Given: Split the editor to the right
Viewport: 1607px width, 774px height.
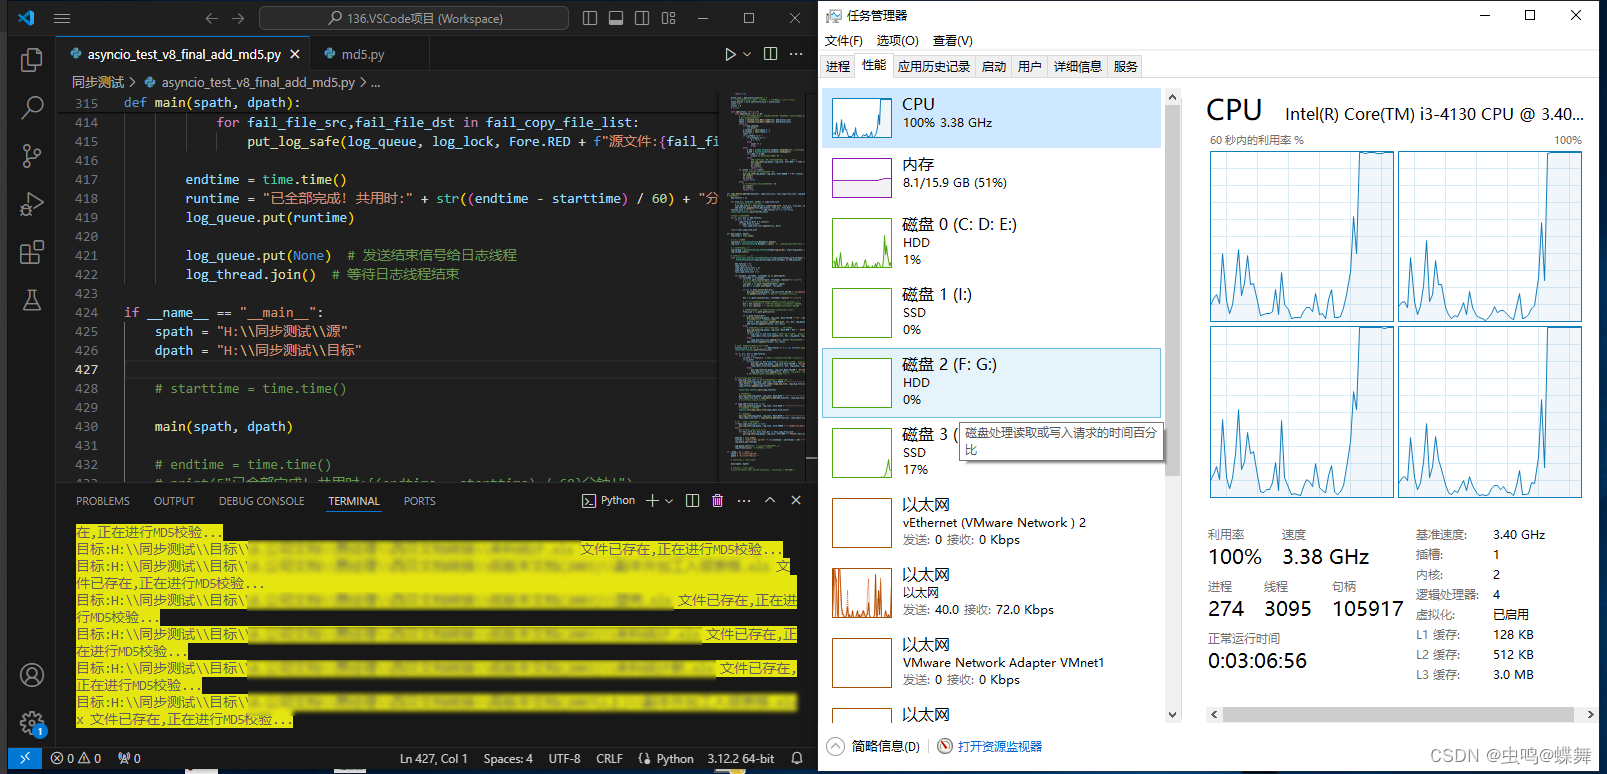Looking at the screenshot, I should (x=770, y=54).
